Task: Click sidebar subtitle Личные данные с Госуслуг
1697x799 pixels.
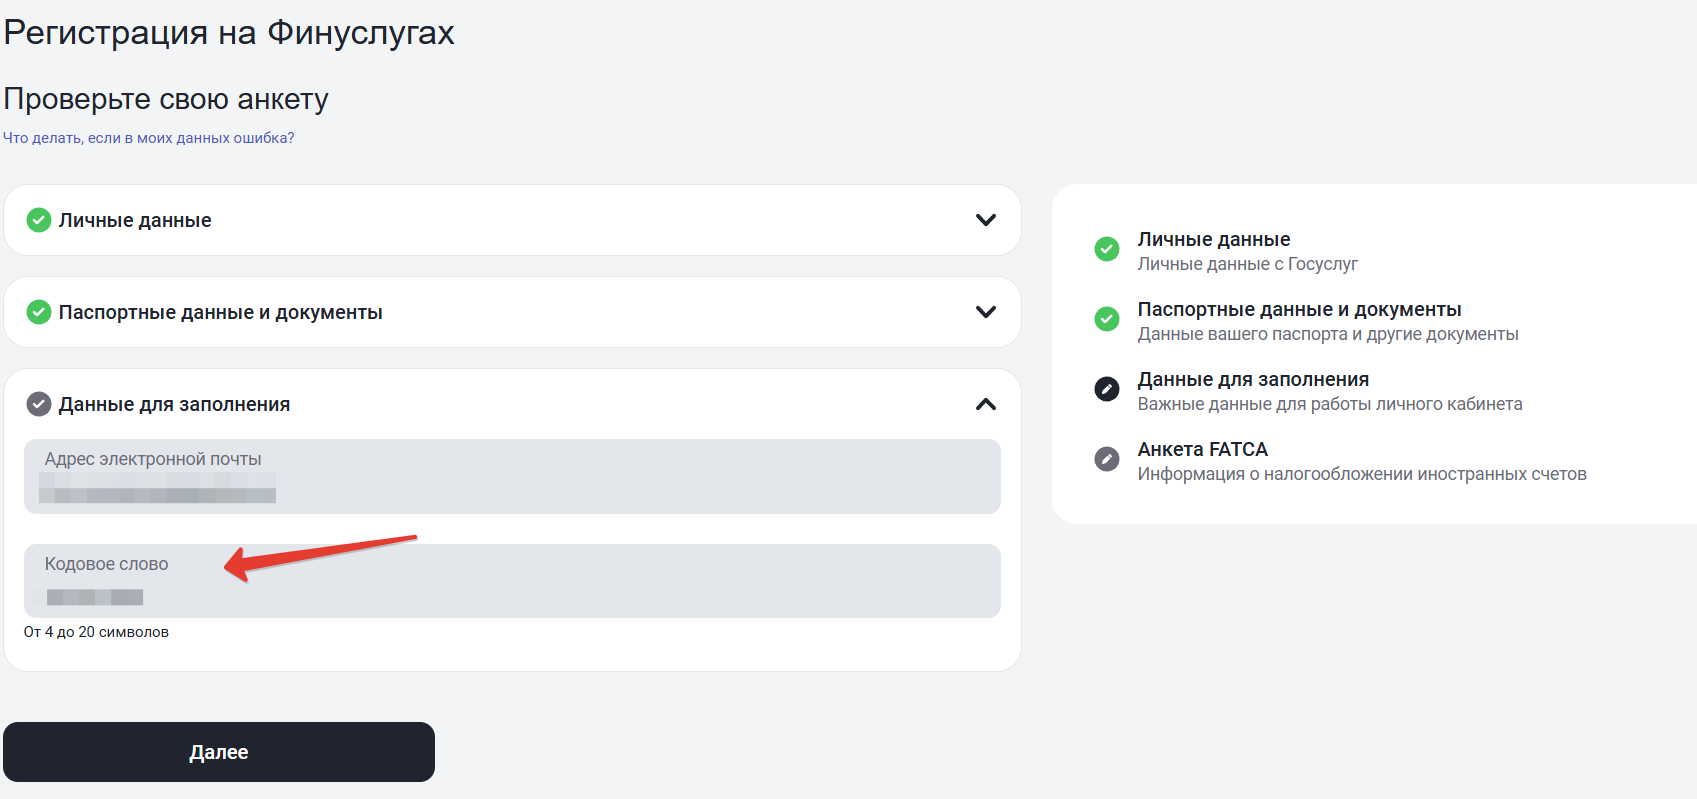Action: click(1247, 264)
